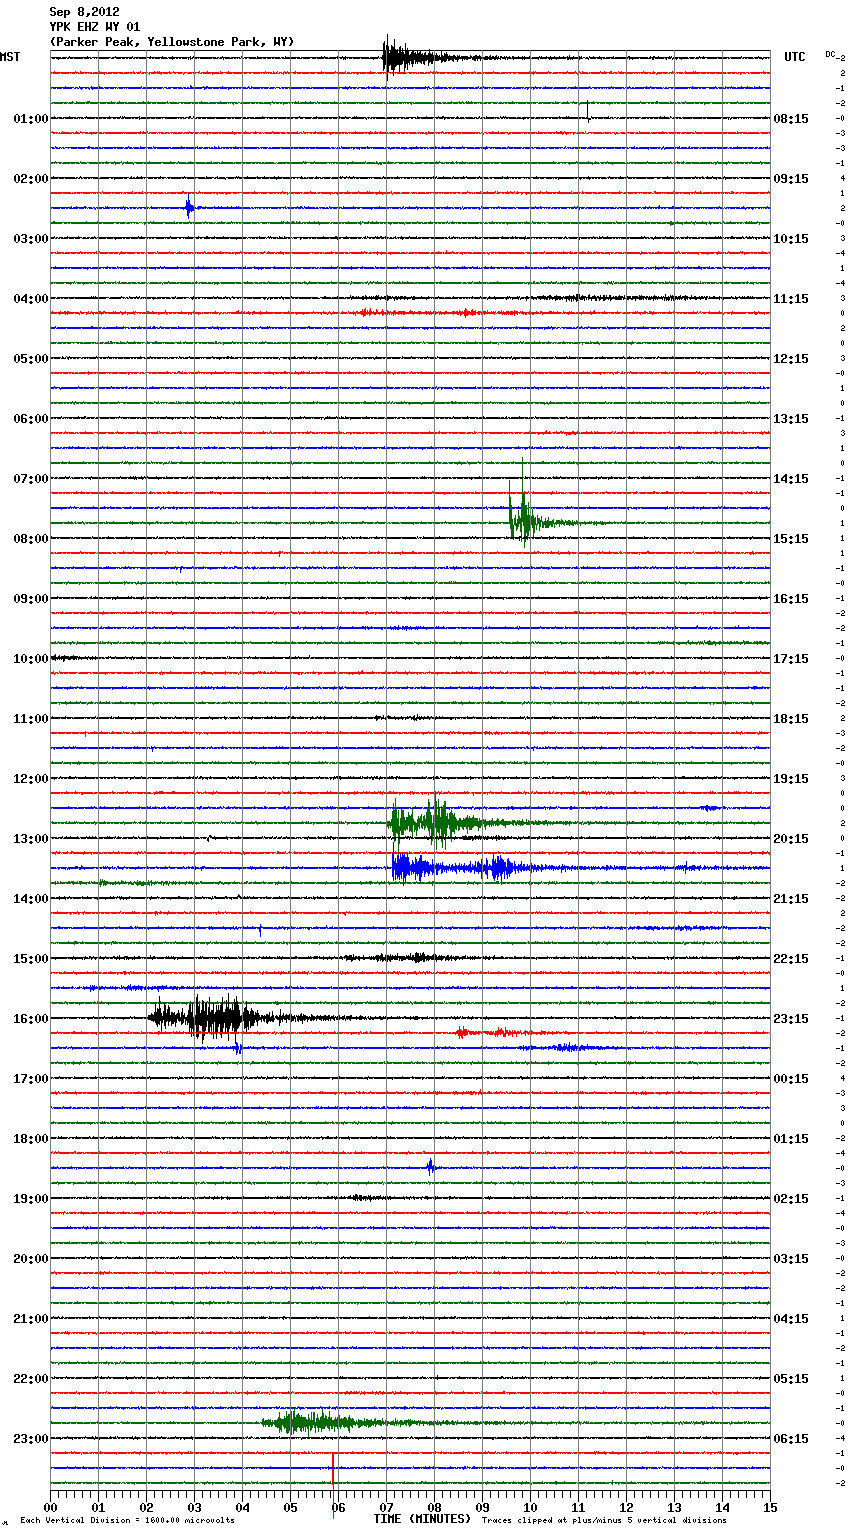Click the 01:00 MST time label
This screenshot has width=850, height=1534.
pos(31,119)
